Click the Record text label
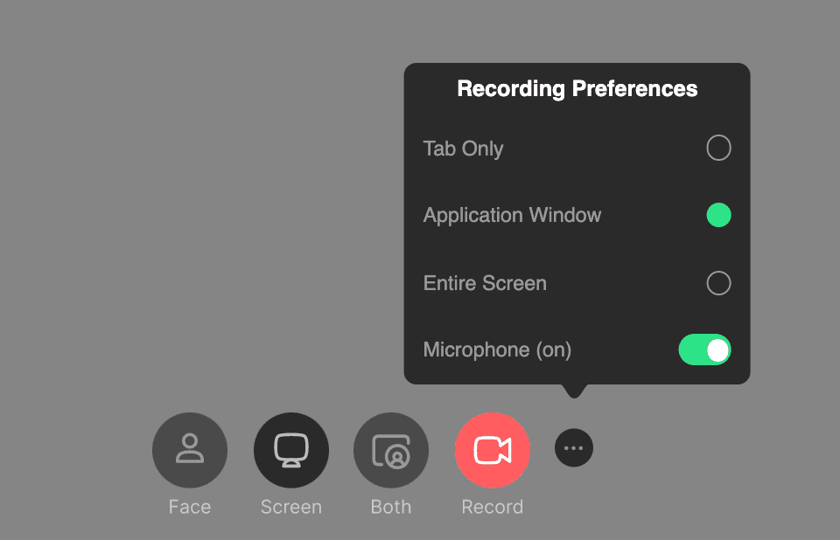840x540 pixels. (492, 507)
